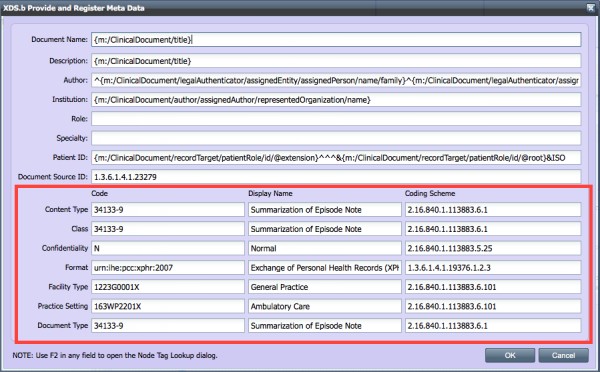The height and width of the screenshot is (372, 600).
Task: Click the Confidentiality coding scheme field
Action: [x=493, y=248]
